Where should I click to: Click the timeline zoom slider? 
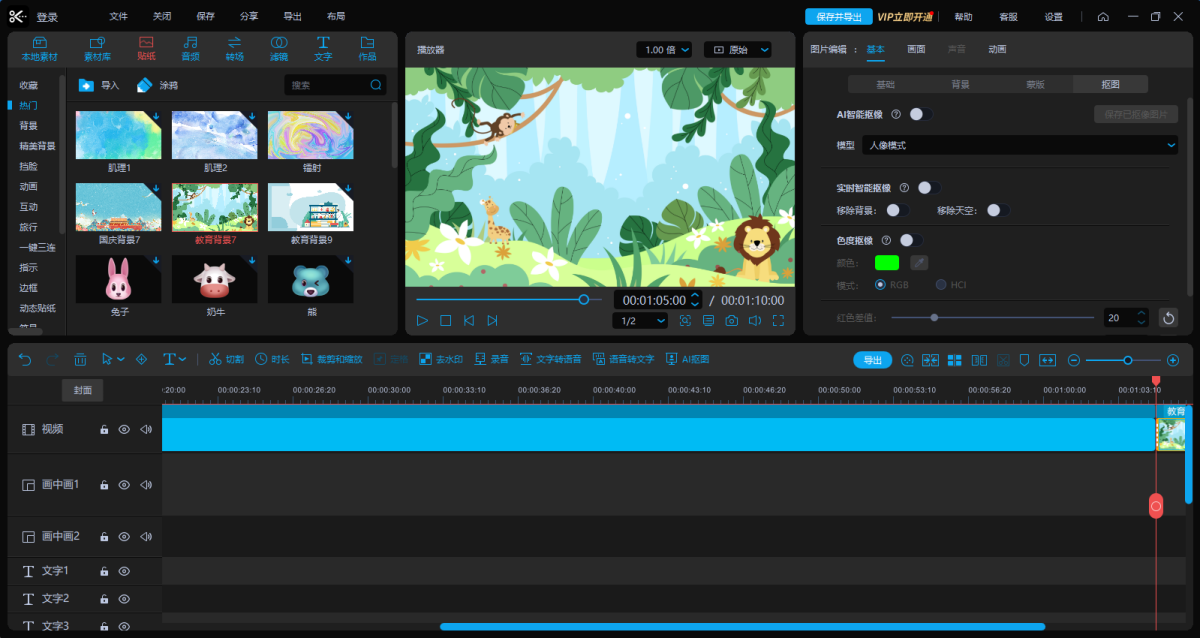pos(1123,360)
